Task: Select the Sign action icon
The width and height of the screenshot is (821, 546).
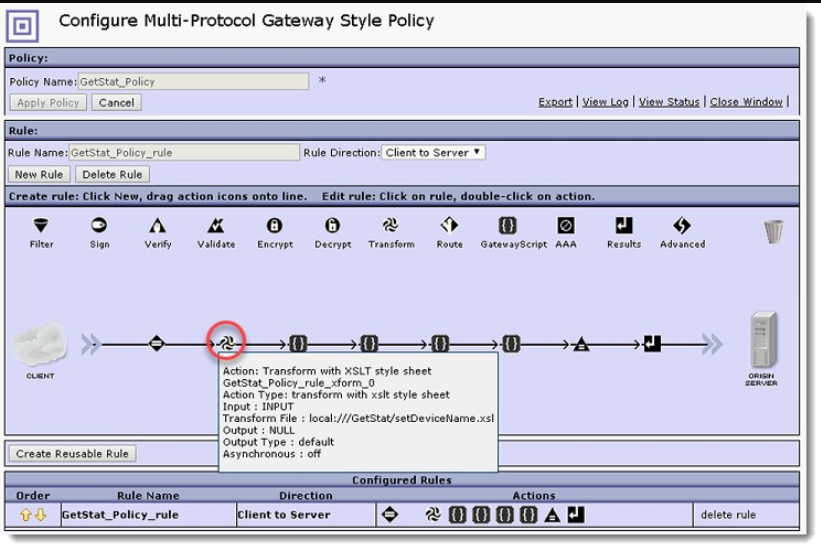Action: tap(99, 226)
